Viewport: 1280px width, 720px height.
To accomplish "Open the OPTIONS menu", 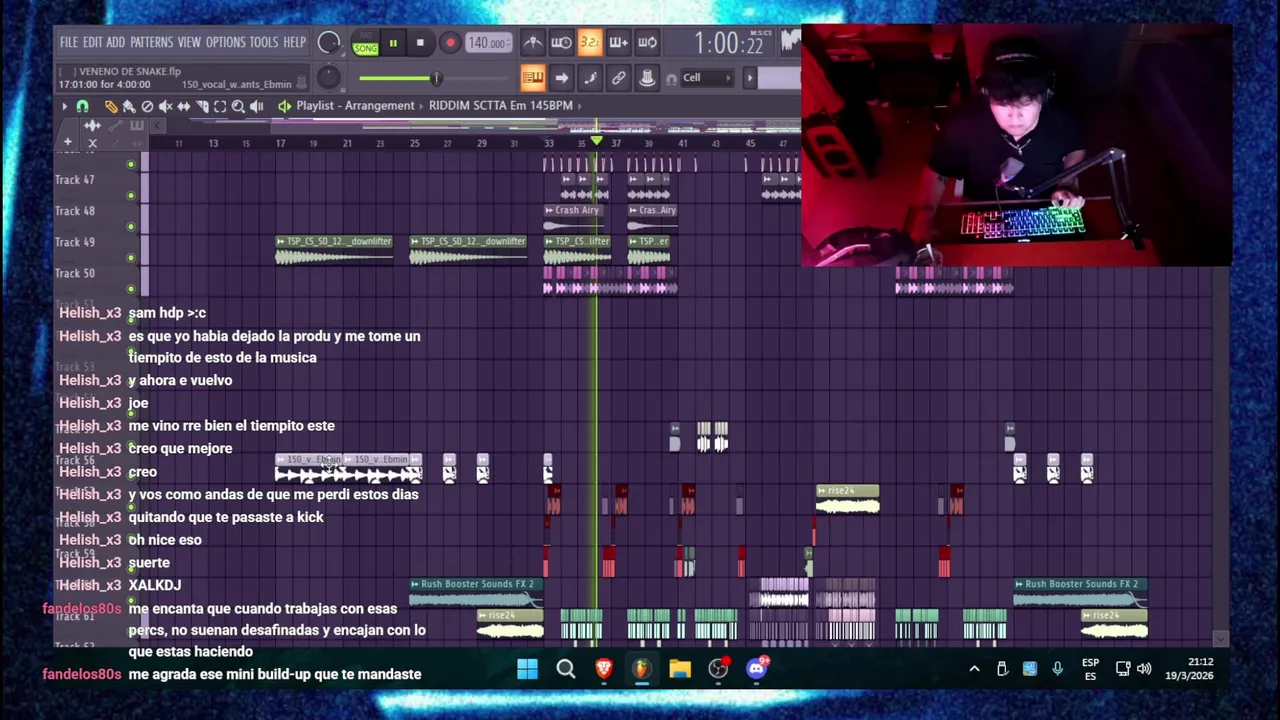I will click(225, 42).
